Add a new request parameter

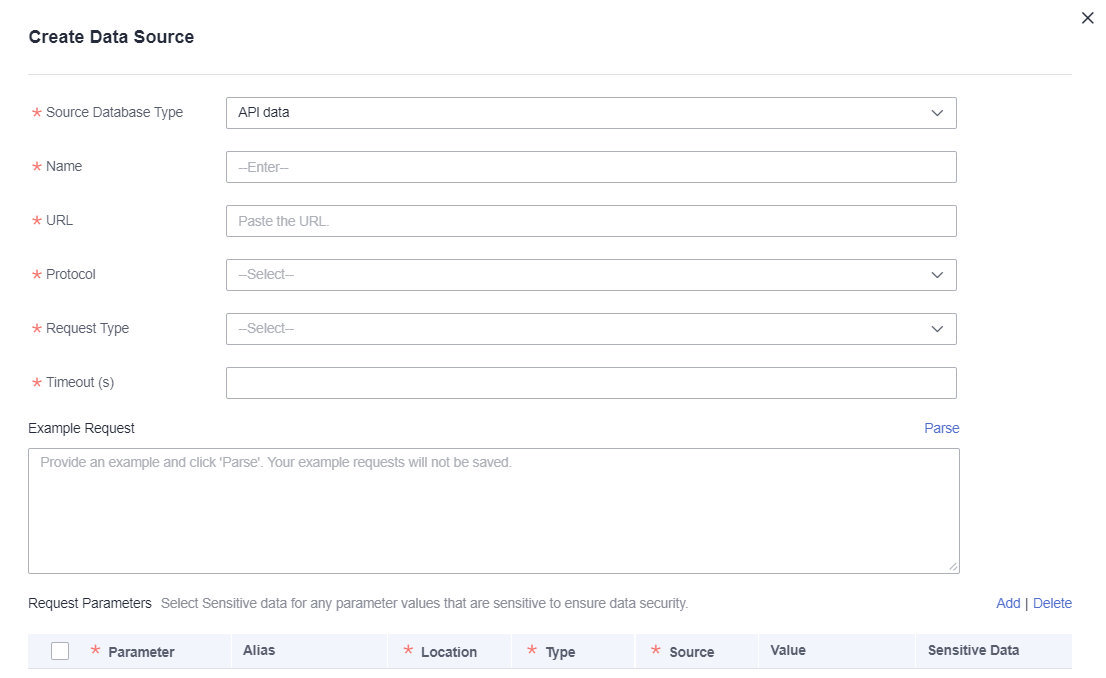(1008, 603)
